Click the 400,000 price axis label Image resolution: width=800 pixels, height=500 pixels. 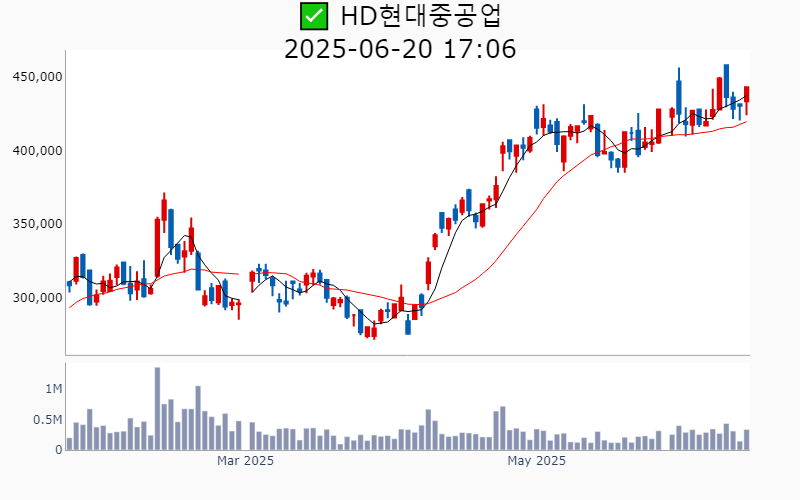[37, 151]
